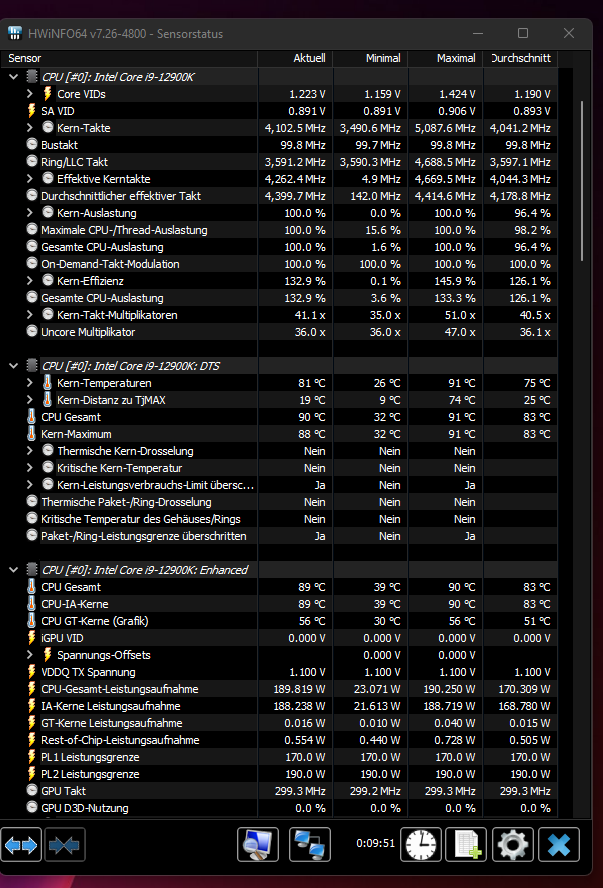This screenshot has width=603, height=888.
Task: Select the GPU D3D-Nutzung row
Action: click(280, 808)
